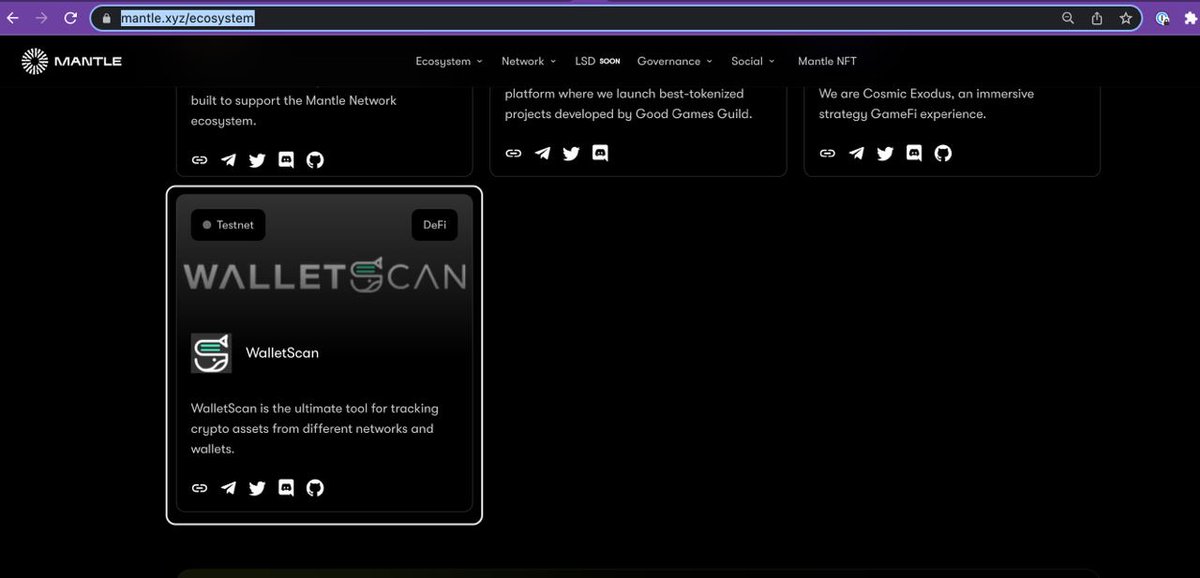Screen dimensions: 1200x578
Task: Click the WalletScan whale logo thumbnail
Action: click(x=211, y=353)
